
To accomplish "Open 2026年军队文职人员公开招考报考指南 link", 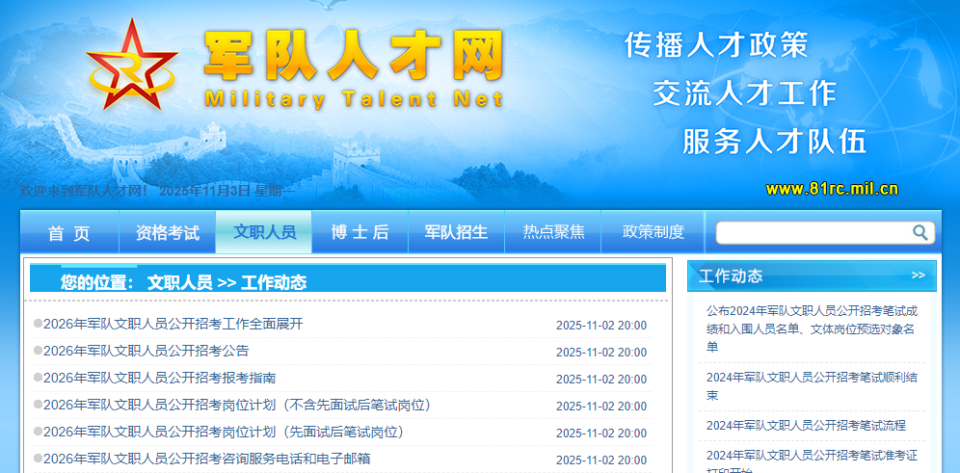I will (160, 378).
